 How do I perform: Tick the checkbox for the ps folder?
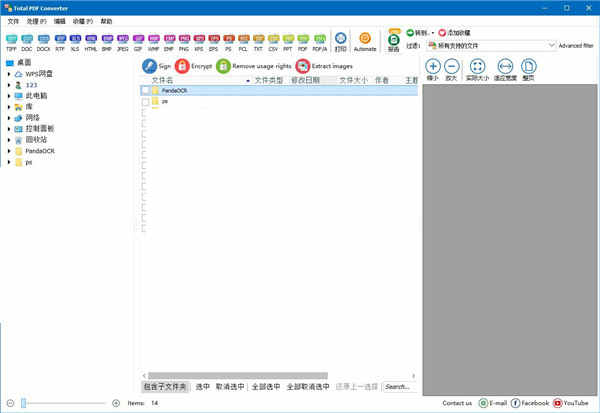point(146,101)
